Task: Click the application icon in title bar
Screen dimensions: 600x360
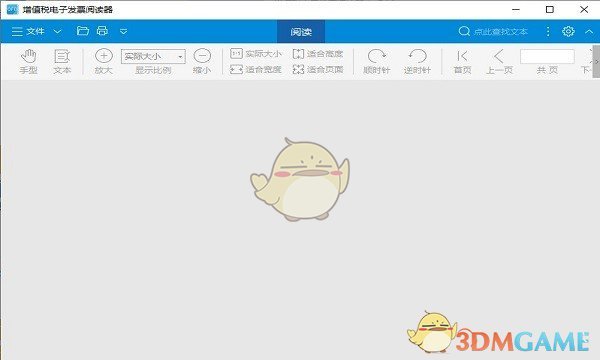Action: [x=12, y=9]
